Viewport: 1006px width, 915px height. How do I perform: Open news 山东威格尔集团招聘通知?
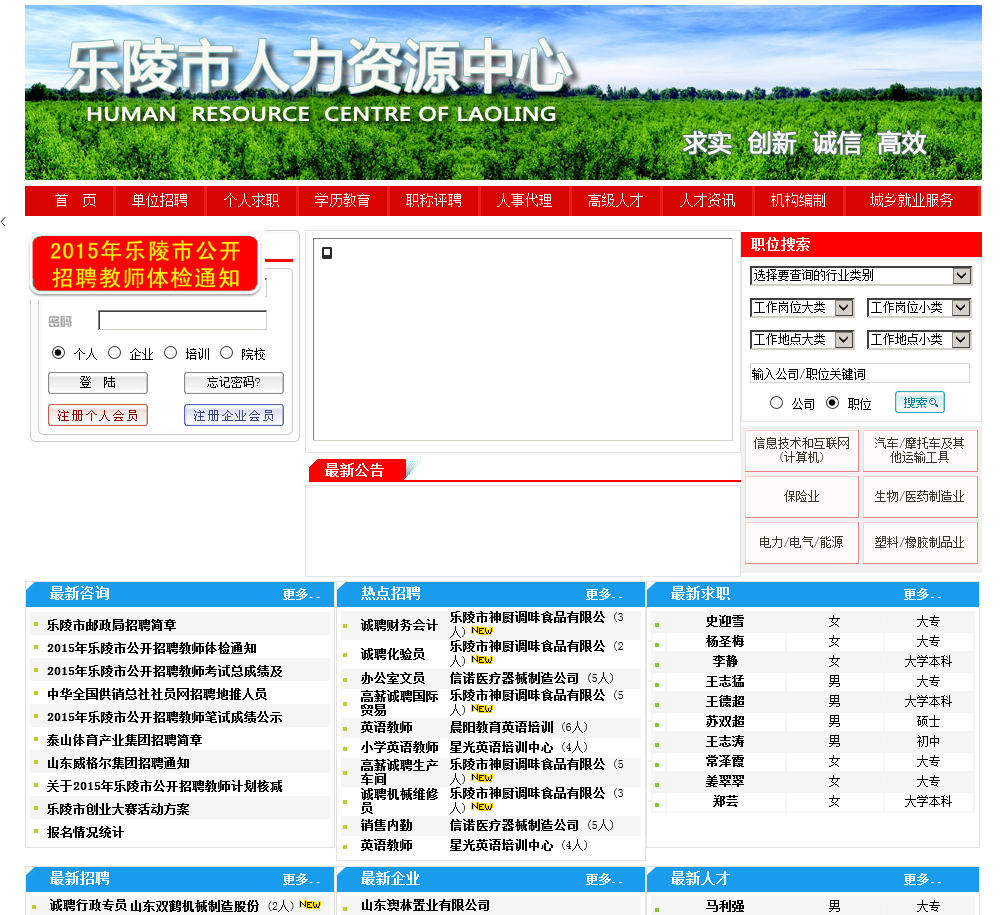pos(118,764)
